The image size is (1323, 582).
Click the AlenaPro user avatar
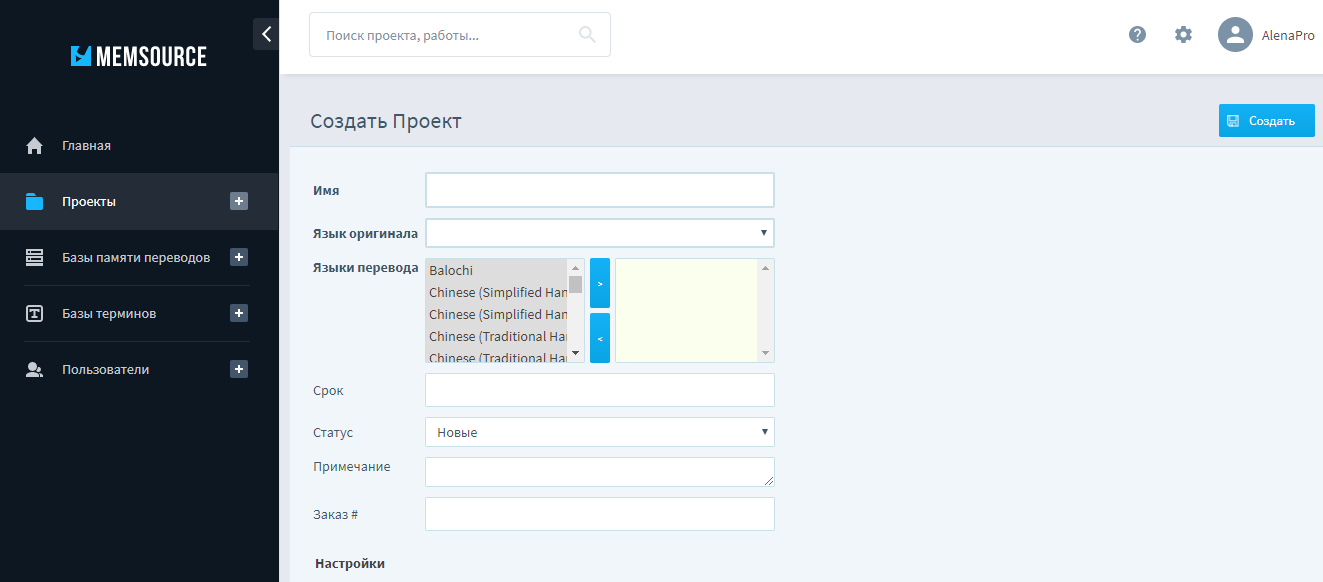[x=1235, y=35]
